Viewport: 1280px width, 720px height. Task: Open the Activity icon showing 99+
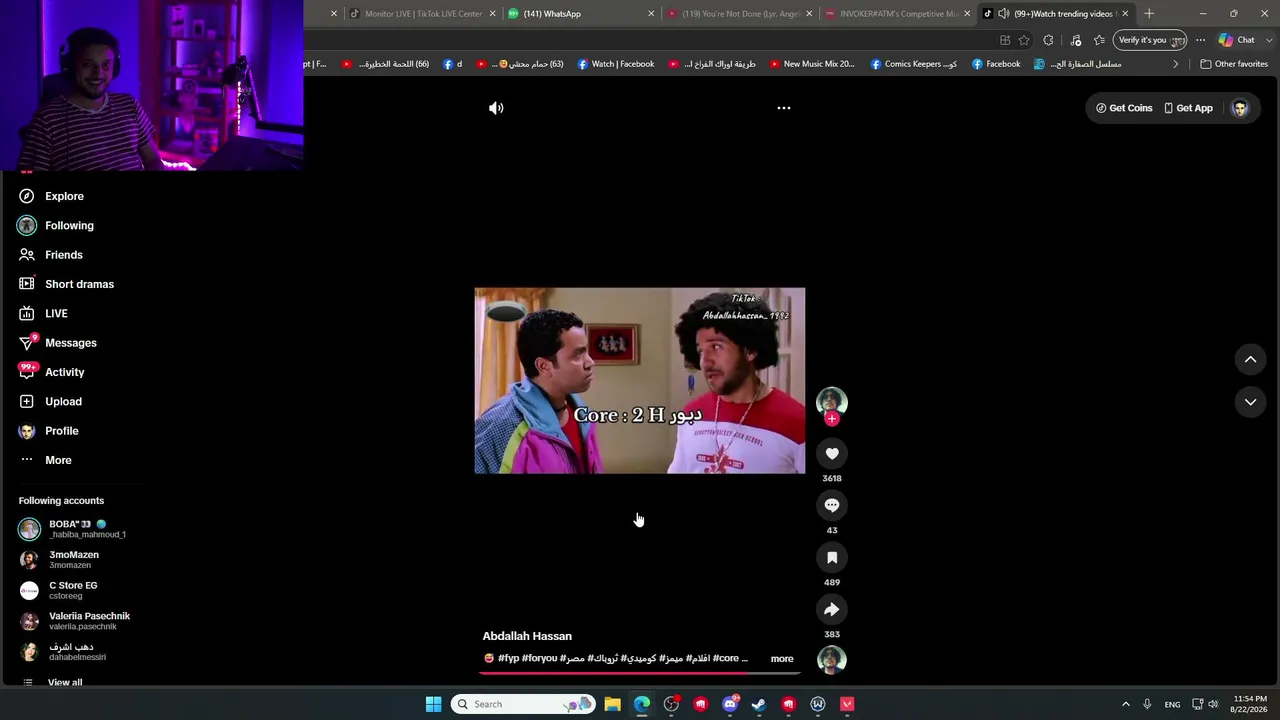click(27, 372)
